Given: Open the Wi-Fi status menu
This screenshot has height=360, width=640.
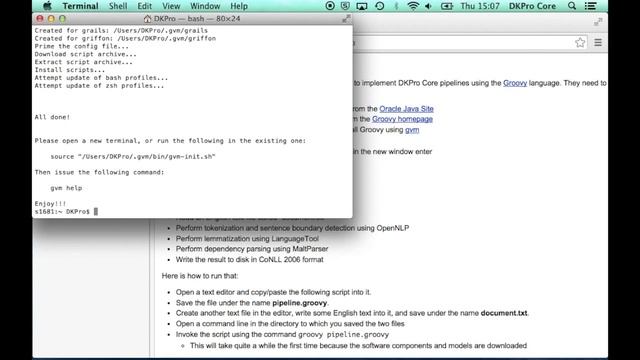Looking at the screenshot, I should click(413, 6).
